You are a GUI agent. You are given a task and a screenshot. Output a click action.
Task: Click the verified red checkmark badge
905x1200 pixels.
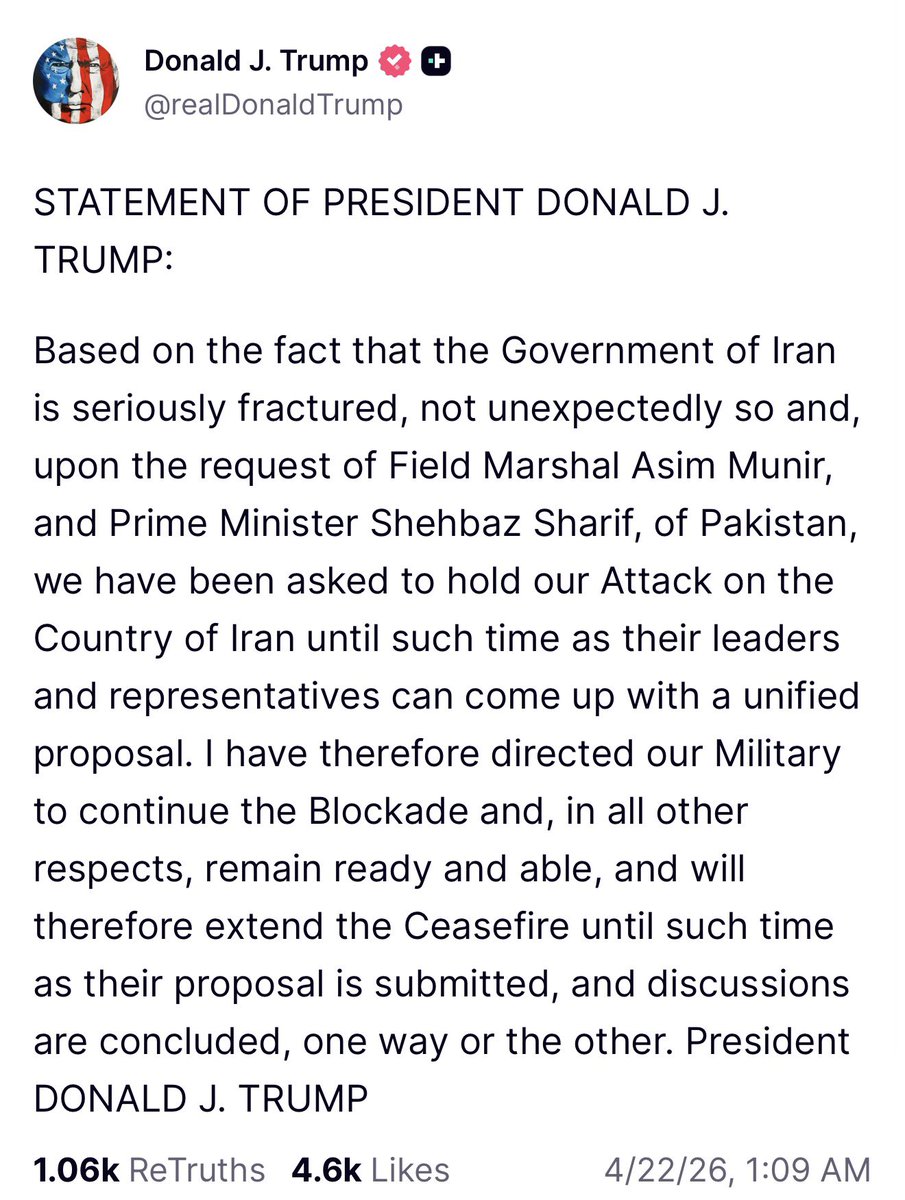click(x=396, y=62)
